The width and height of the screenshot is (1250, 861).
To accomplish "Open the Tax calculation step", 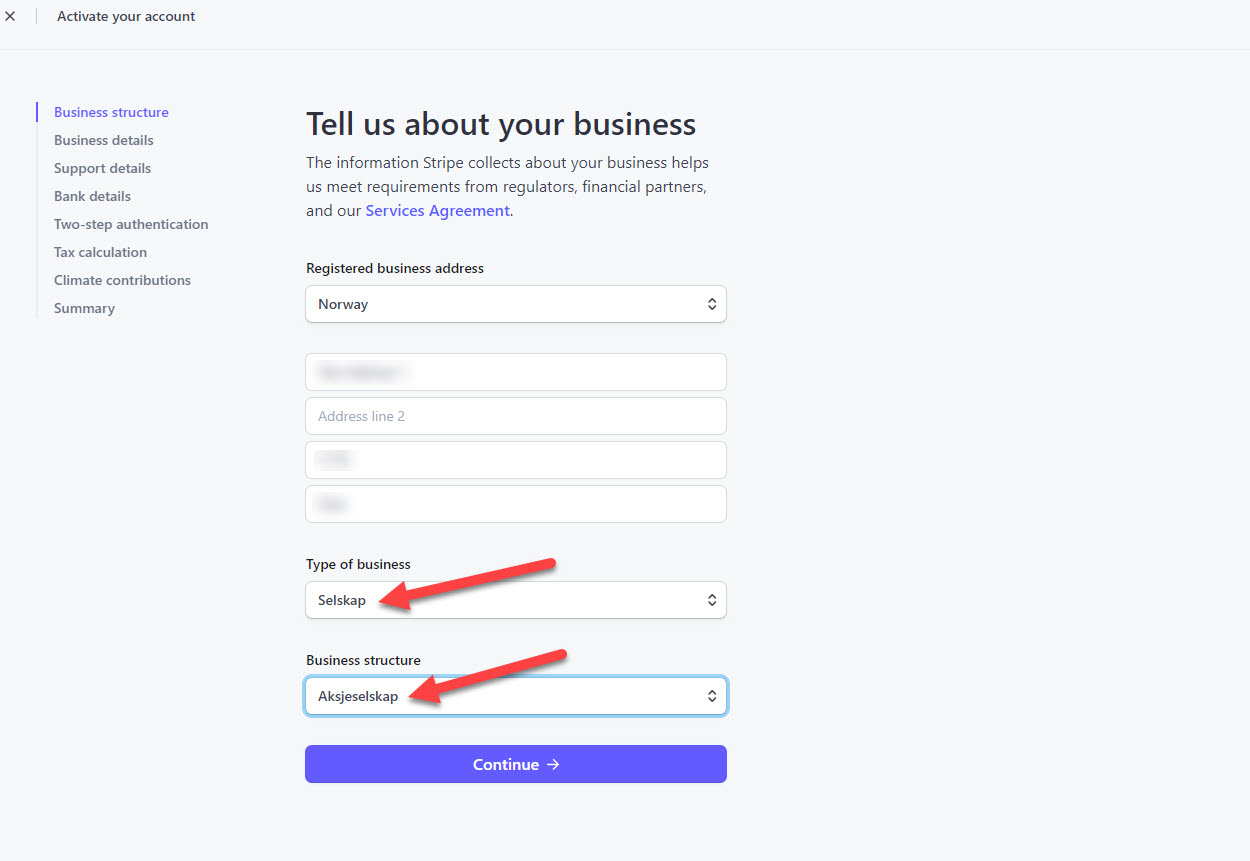I will (x=100, y=252).
